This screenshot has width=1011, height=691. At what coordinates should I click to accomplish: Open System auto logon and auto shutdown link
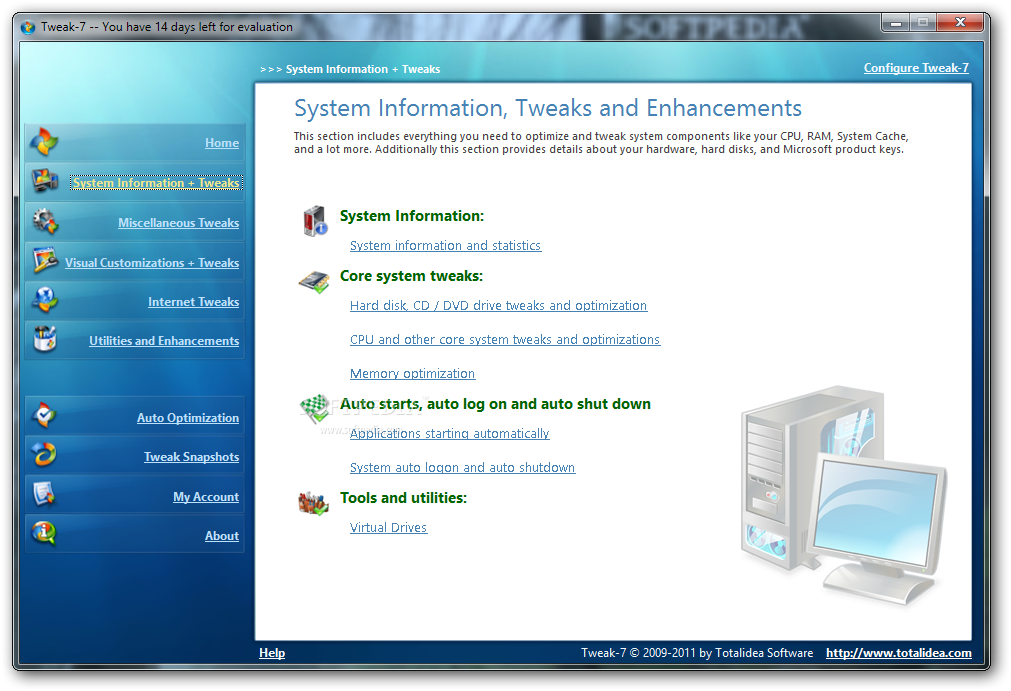coord(462,468)
